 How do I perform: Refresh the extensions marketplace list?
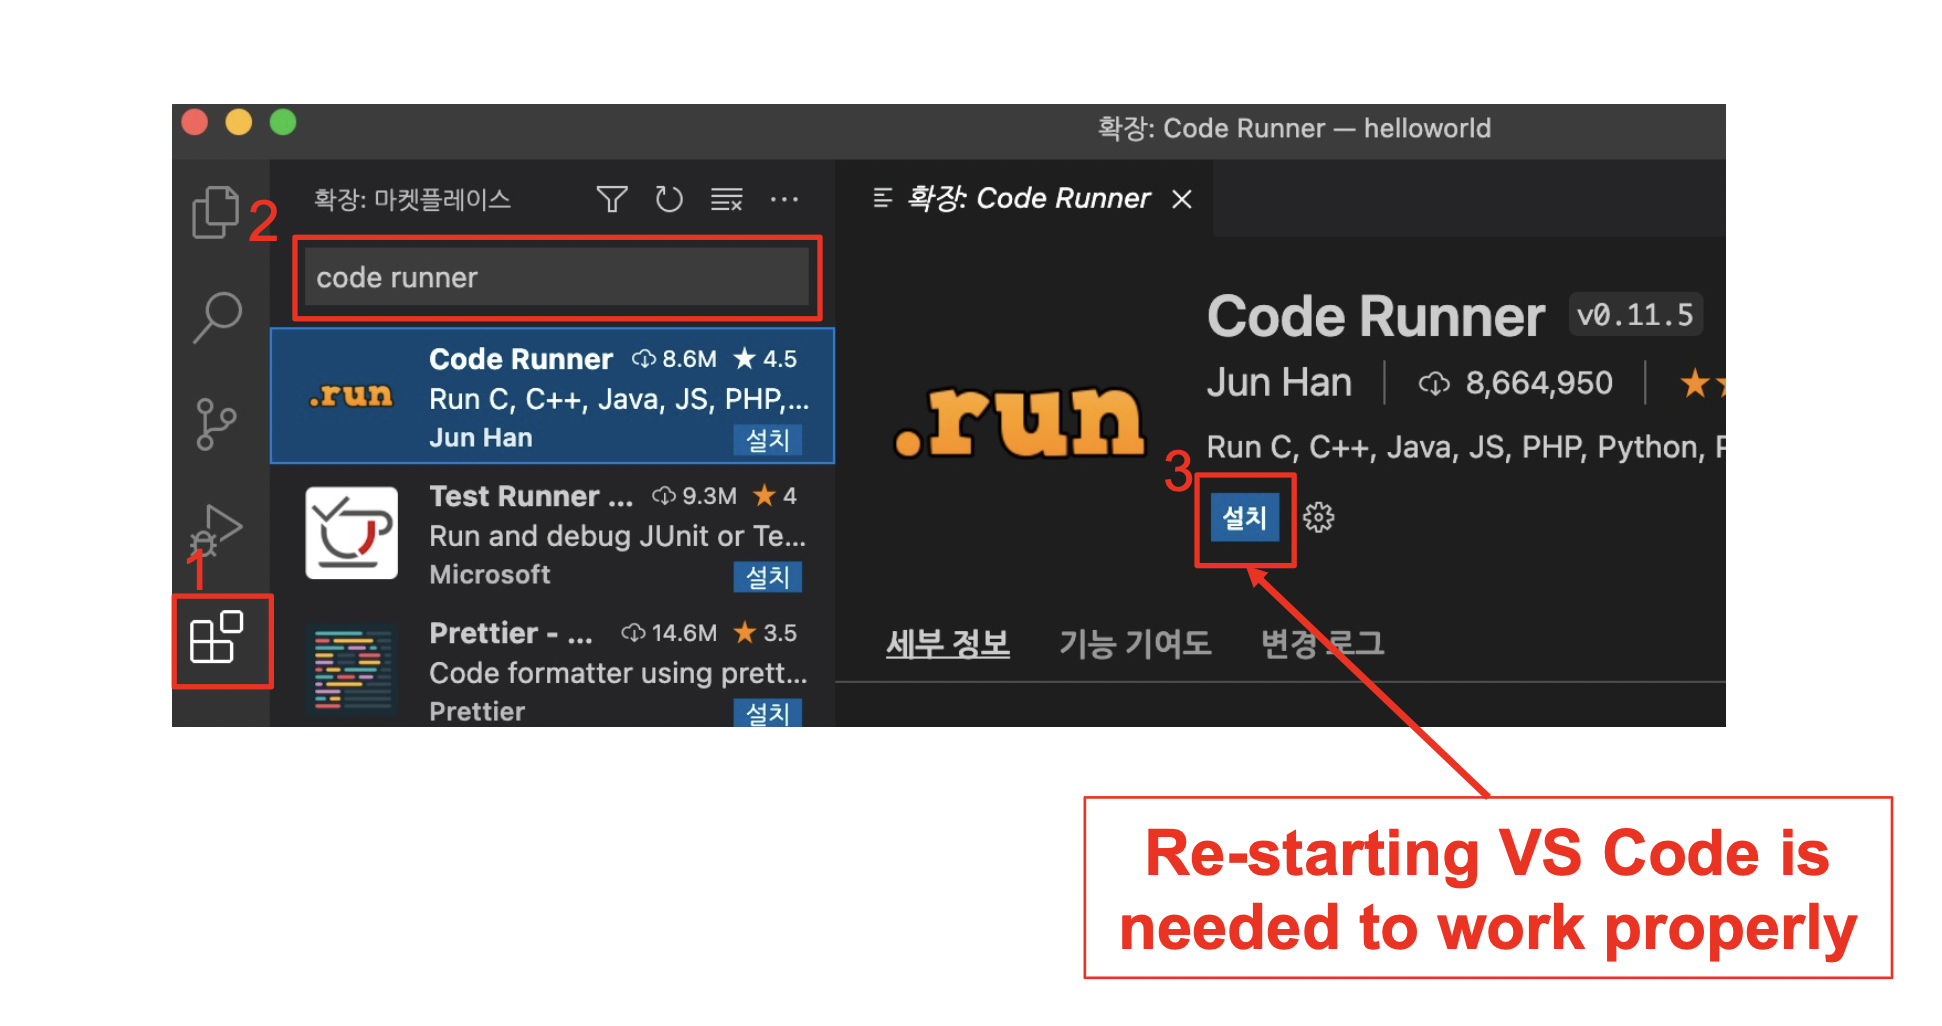pos(669,199)
